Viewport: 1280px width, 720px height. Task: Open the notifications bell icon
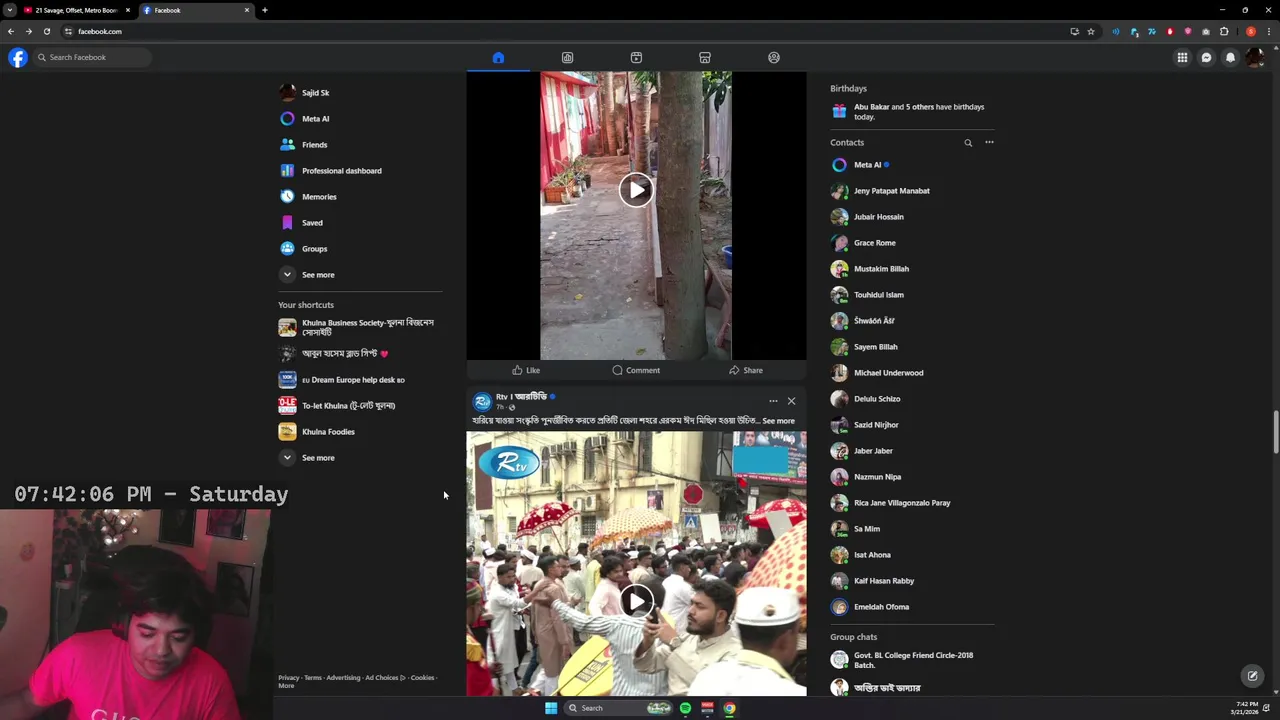1230,57
